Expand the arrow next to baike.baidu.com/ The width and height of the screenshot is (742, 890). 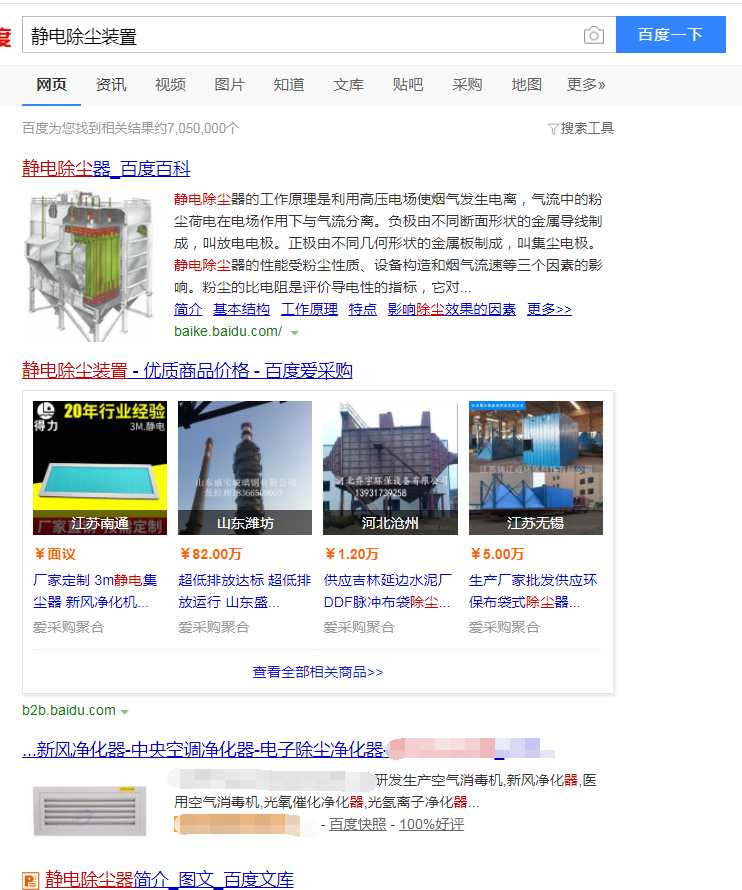[x=295, y=333]
